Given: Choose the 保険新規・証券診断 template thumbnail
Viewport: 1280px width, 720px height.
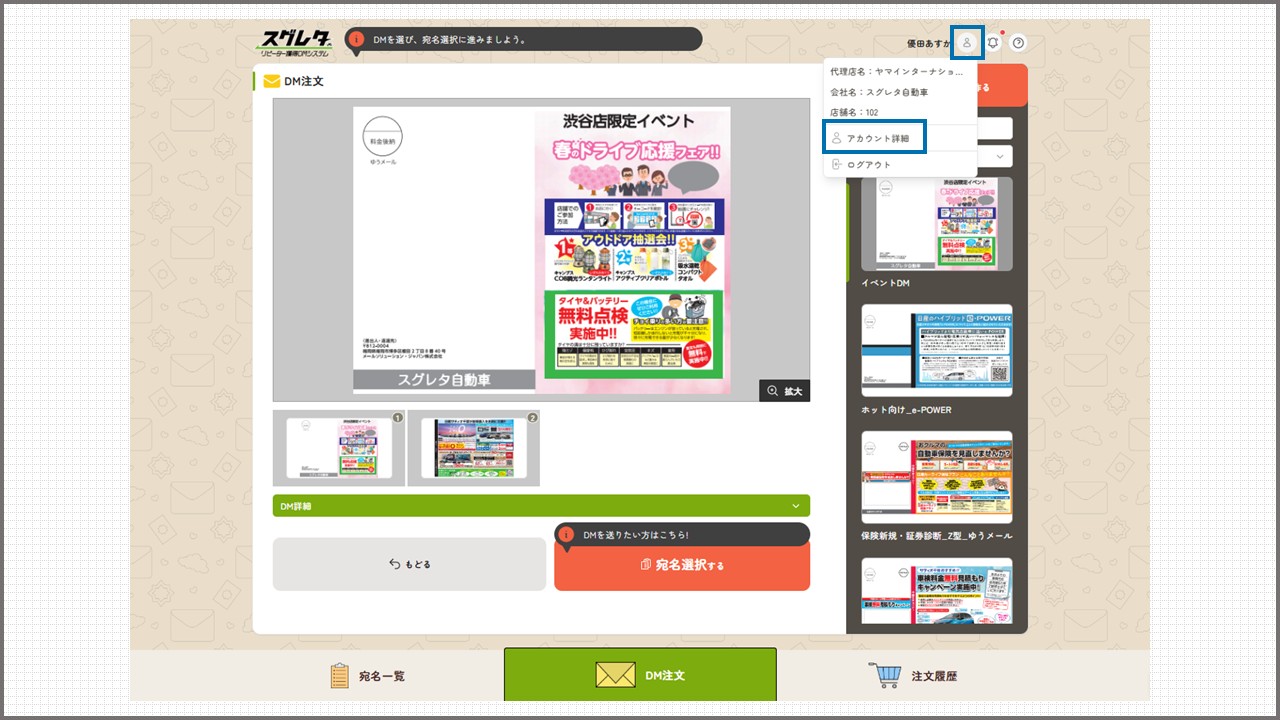Looking at the screenshot, I should coord(937,477).
